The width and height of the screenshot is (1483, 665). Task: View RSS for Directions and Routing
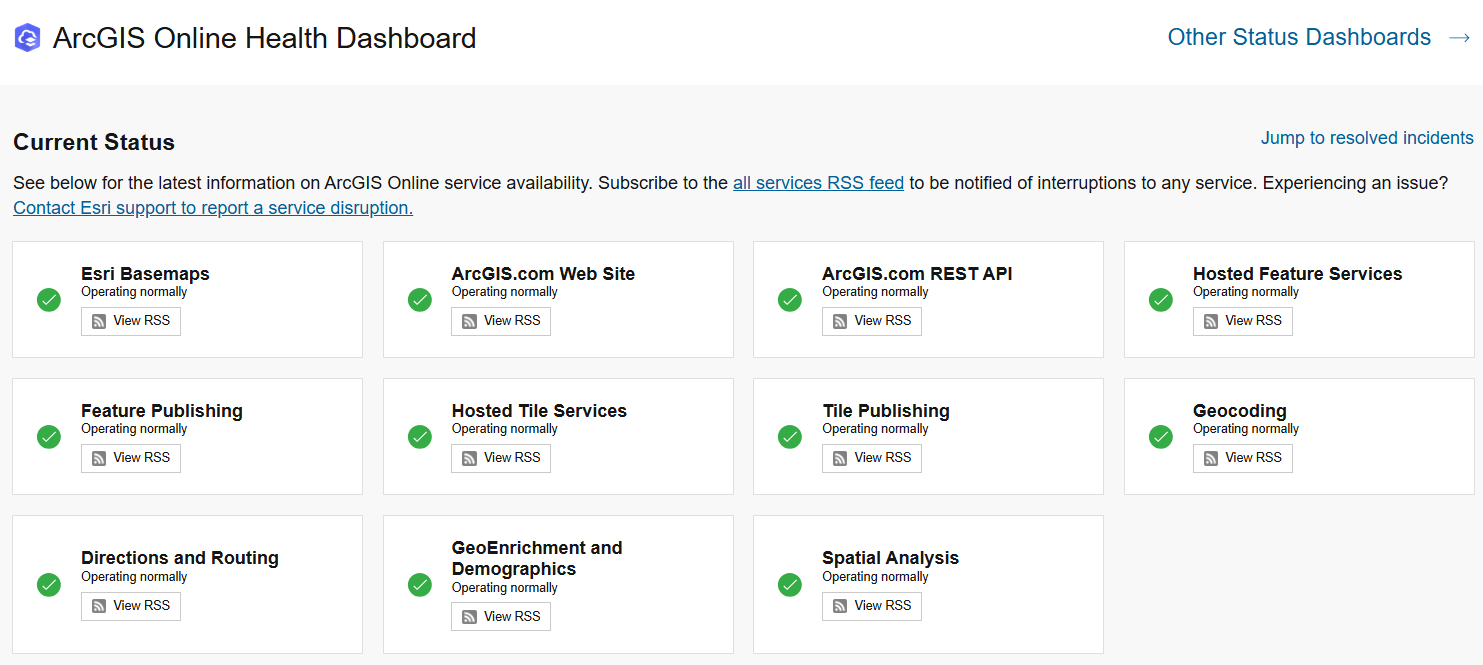point(131,606)
